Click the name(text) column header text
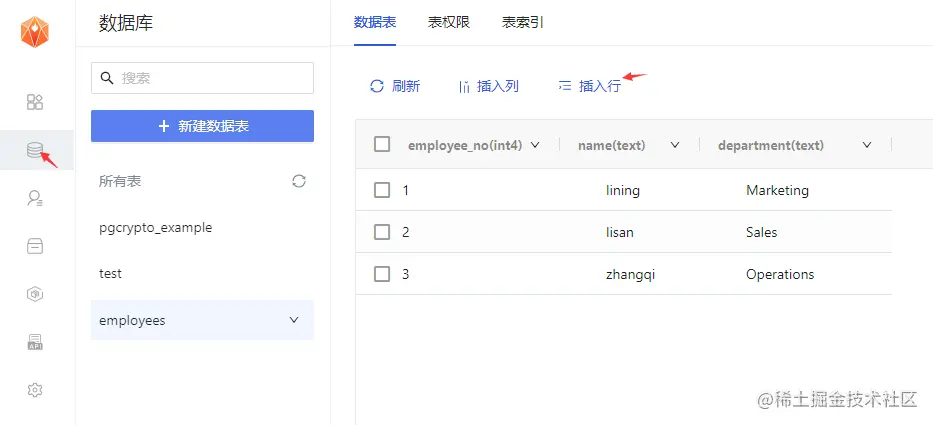Screen dimensions: 933x425 coord(612,145)
